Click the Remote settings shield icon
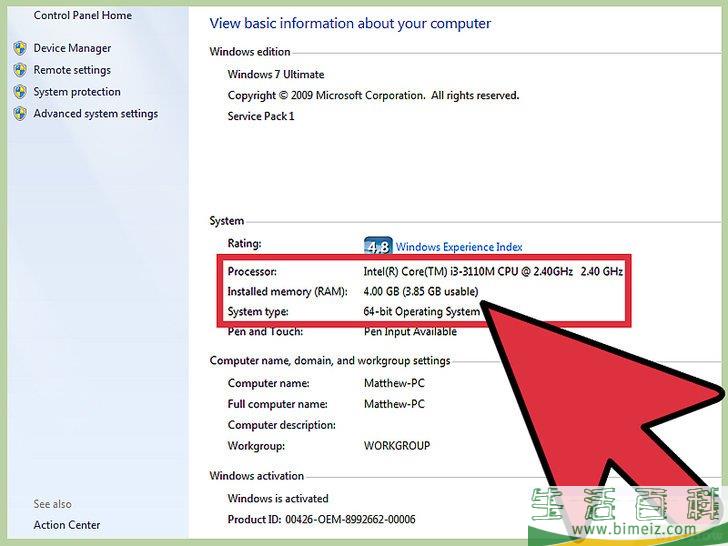The width and height of the screenshot is (728, 546). (x=20, y=70)
